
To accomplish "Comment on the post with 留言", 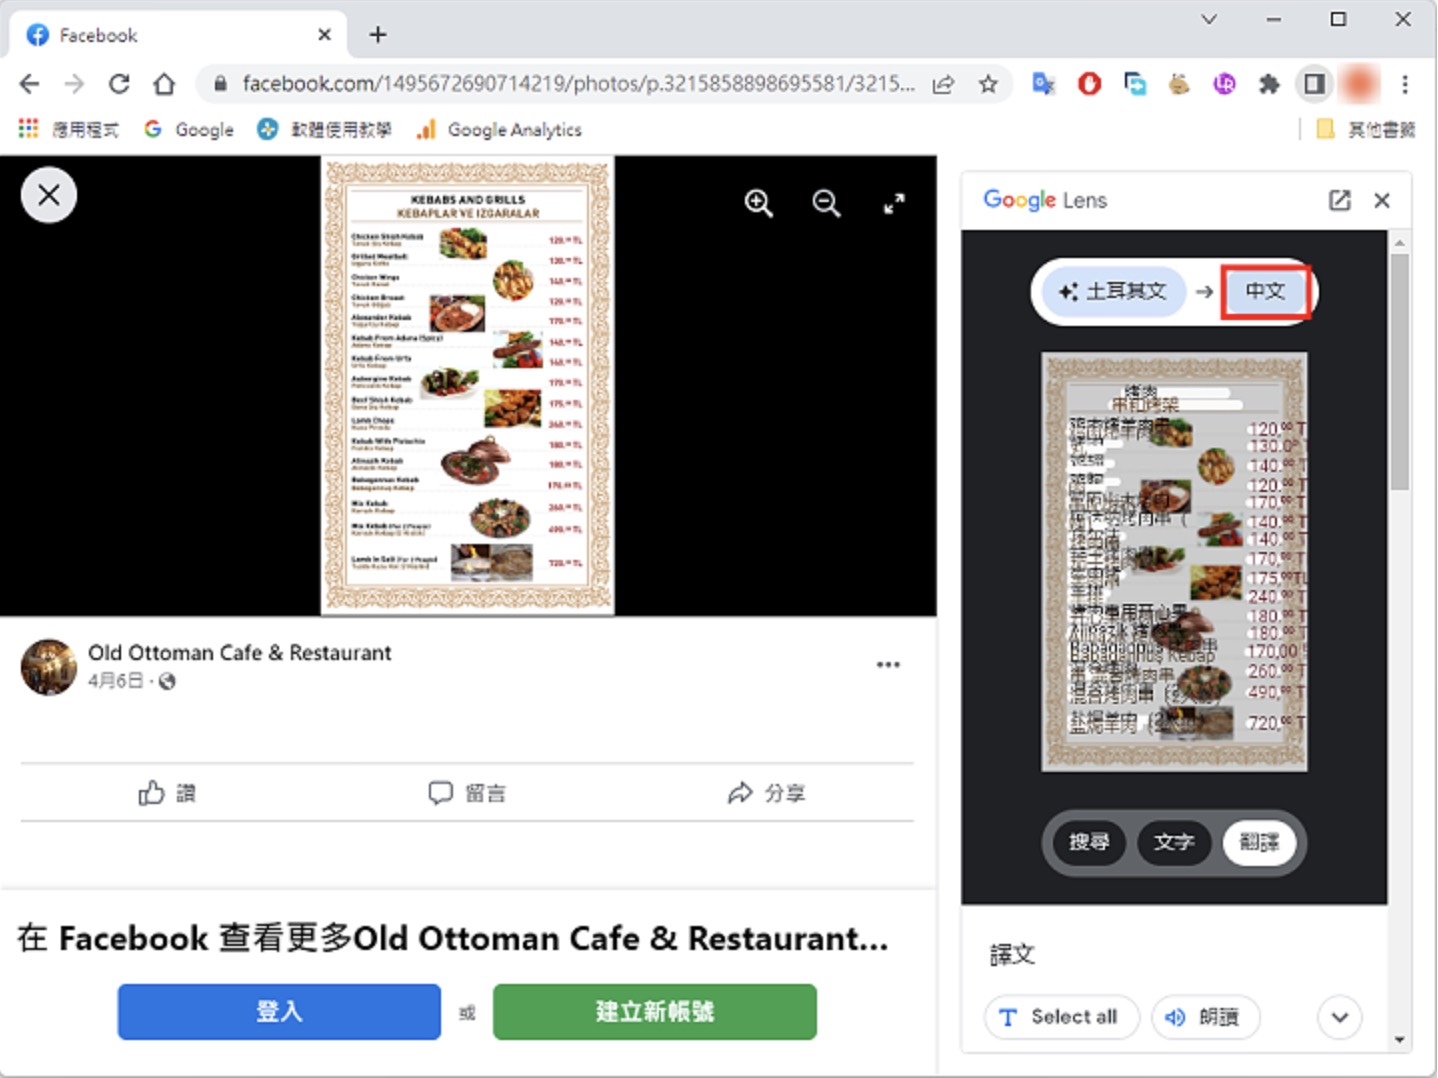I will tap(467, 793).
